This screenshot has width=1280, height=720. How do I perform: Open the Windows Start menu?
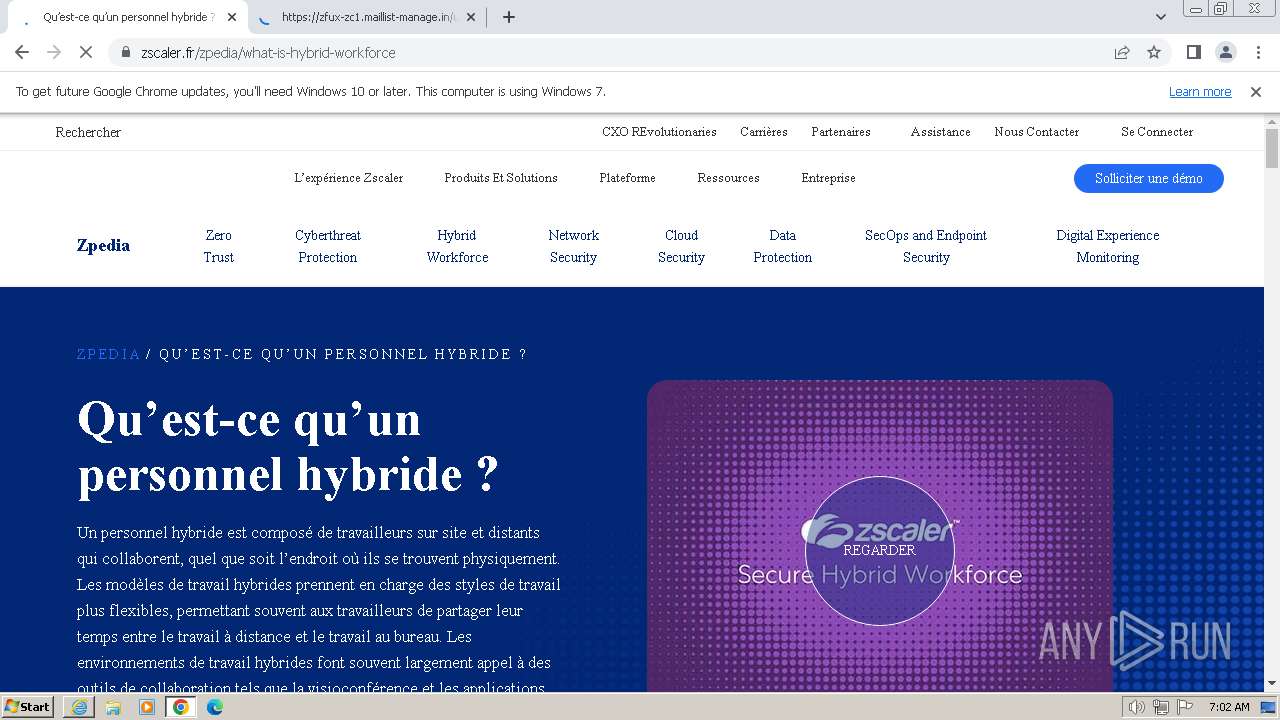(x=27, y=706)
